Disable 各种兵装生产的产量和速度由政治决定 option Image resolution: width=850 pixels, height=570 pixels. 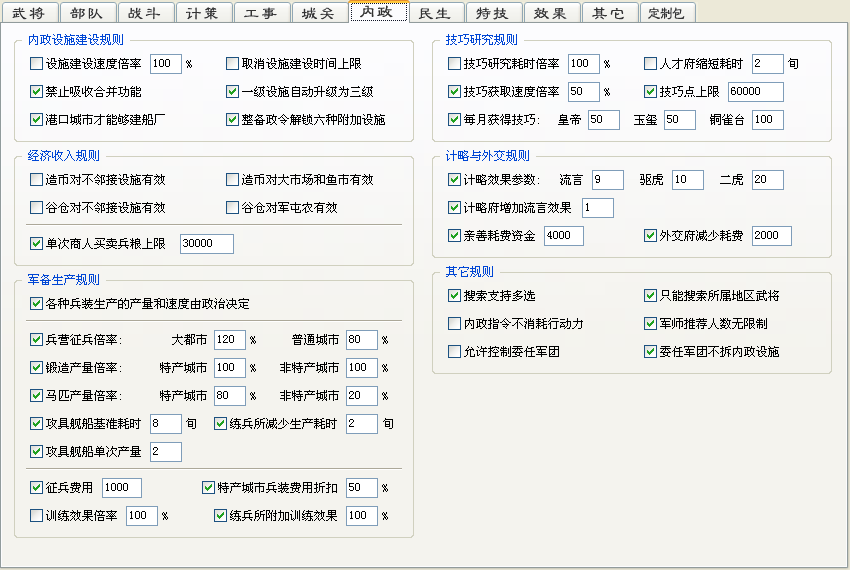click(x=37, y=303)
